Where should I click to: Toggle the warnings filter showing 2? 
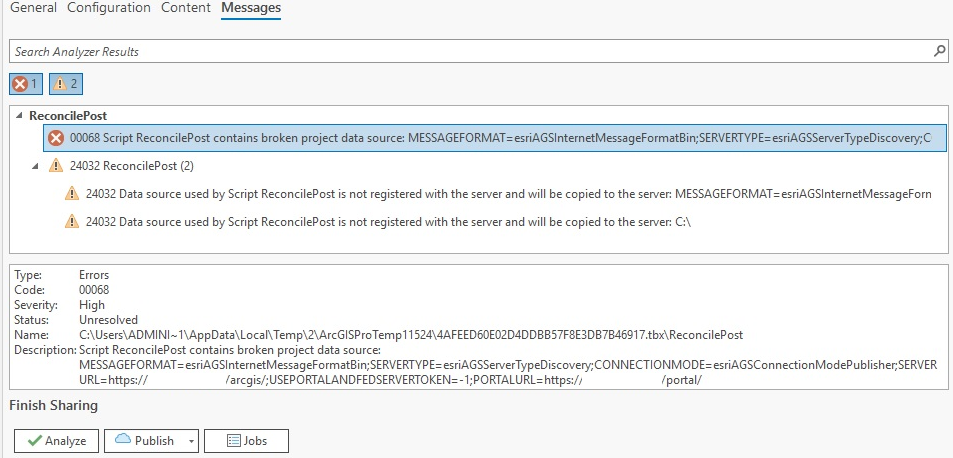click(x=66, y=84)
